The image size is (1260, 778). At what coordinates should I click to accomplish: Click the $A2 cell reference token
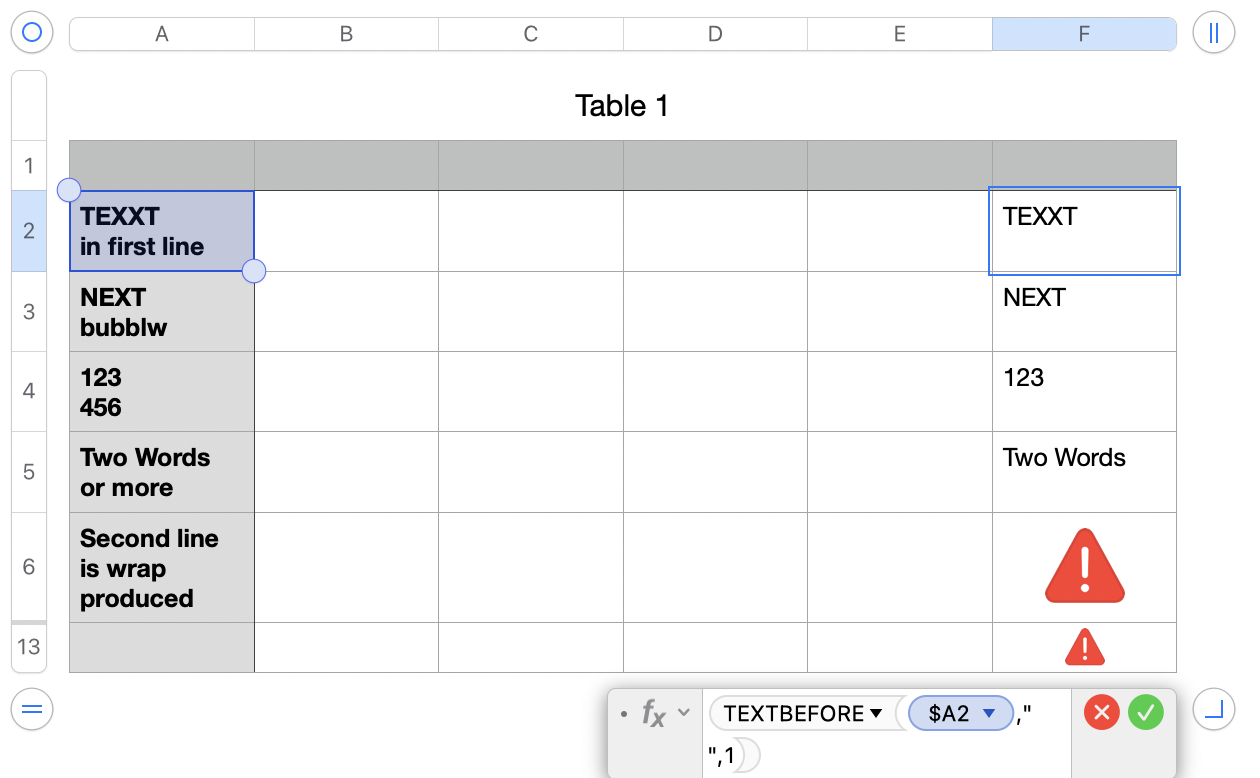(x=949, y=714)
